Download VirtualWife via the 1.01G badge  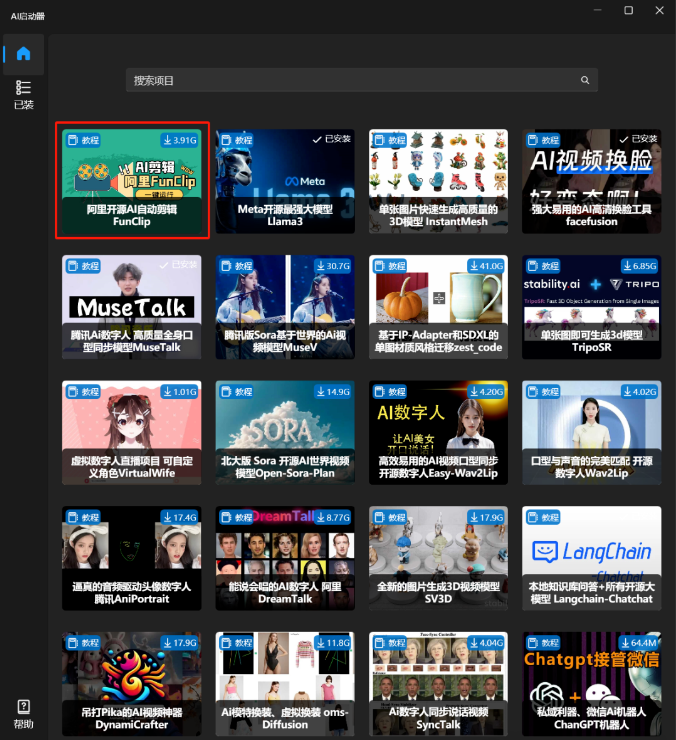pos(179,392)
